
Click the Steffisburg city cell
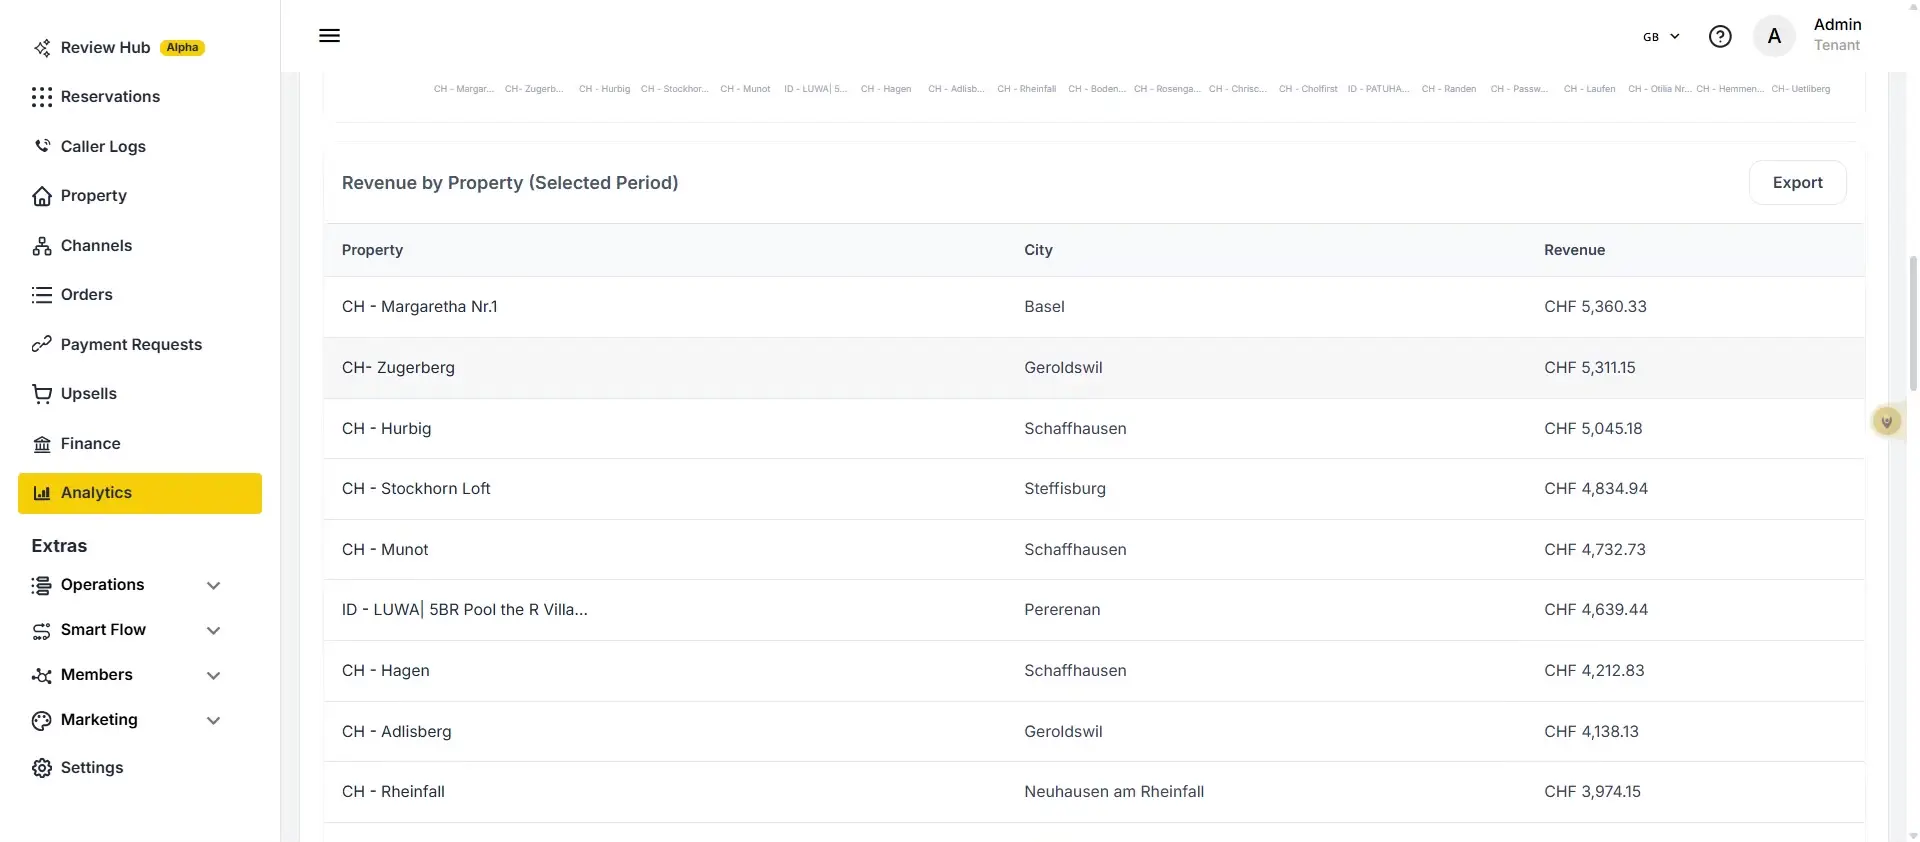[1064, 489]
